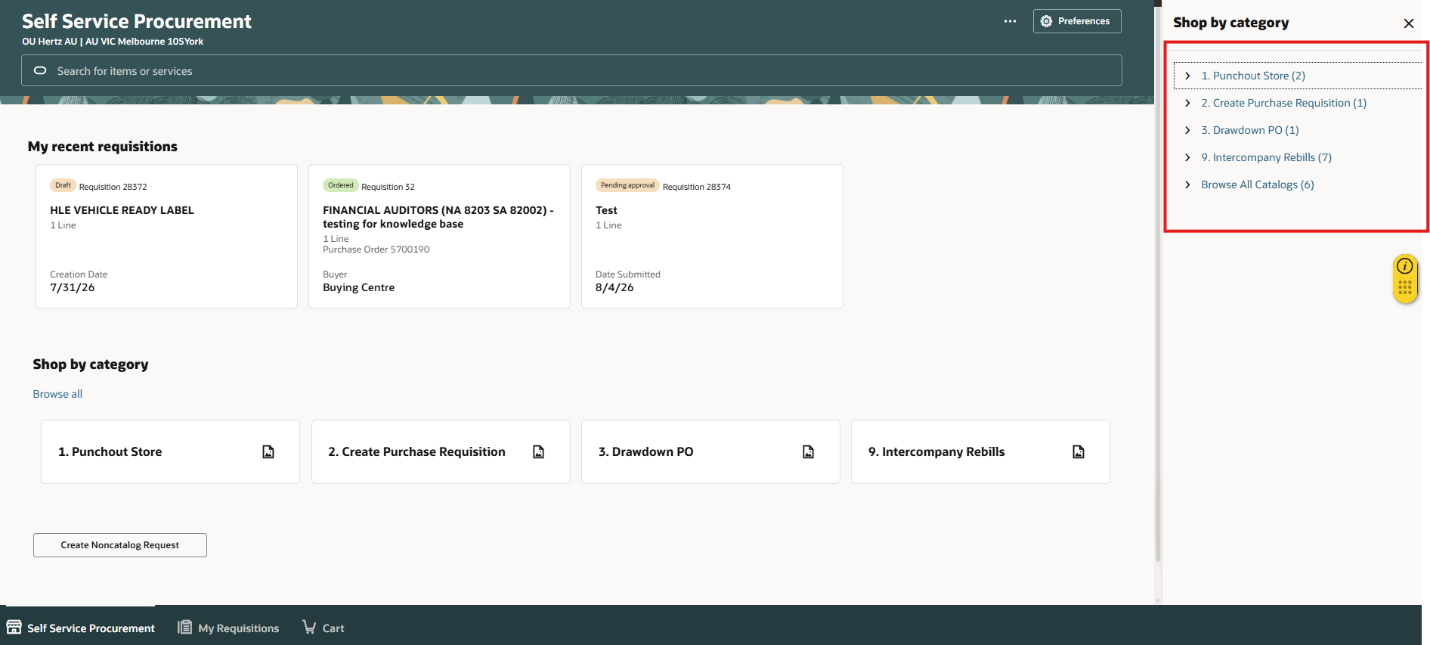1430x645 pixels.
Task: Open 9. Intercompany Rebills (7) link
Action: point(1266,157)
